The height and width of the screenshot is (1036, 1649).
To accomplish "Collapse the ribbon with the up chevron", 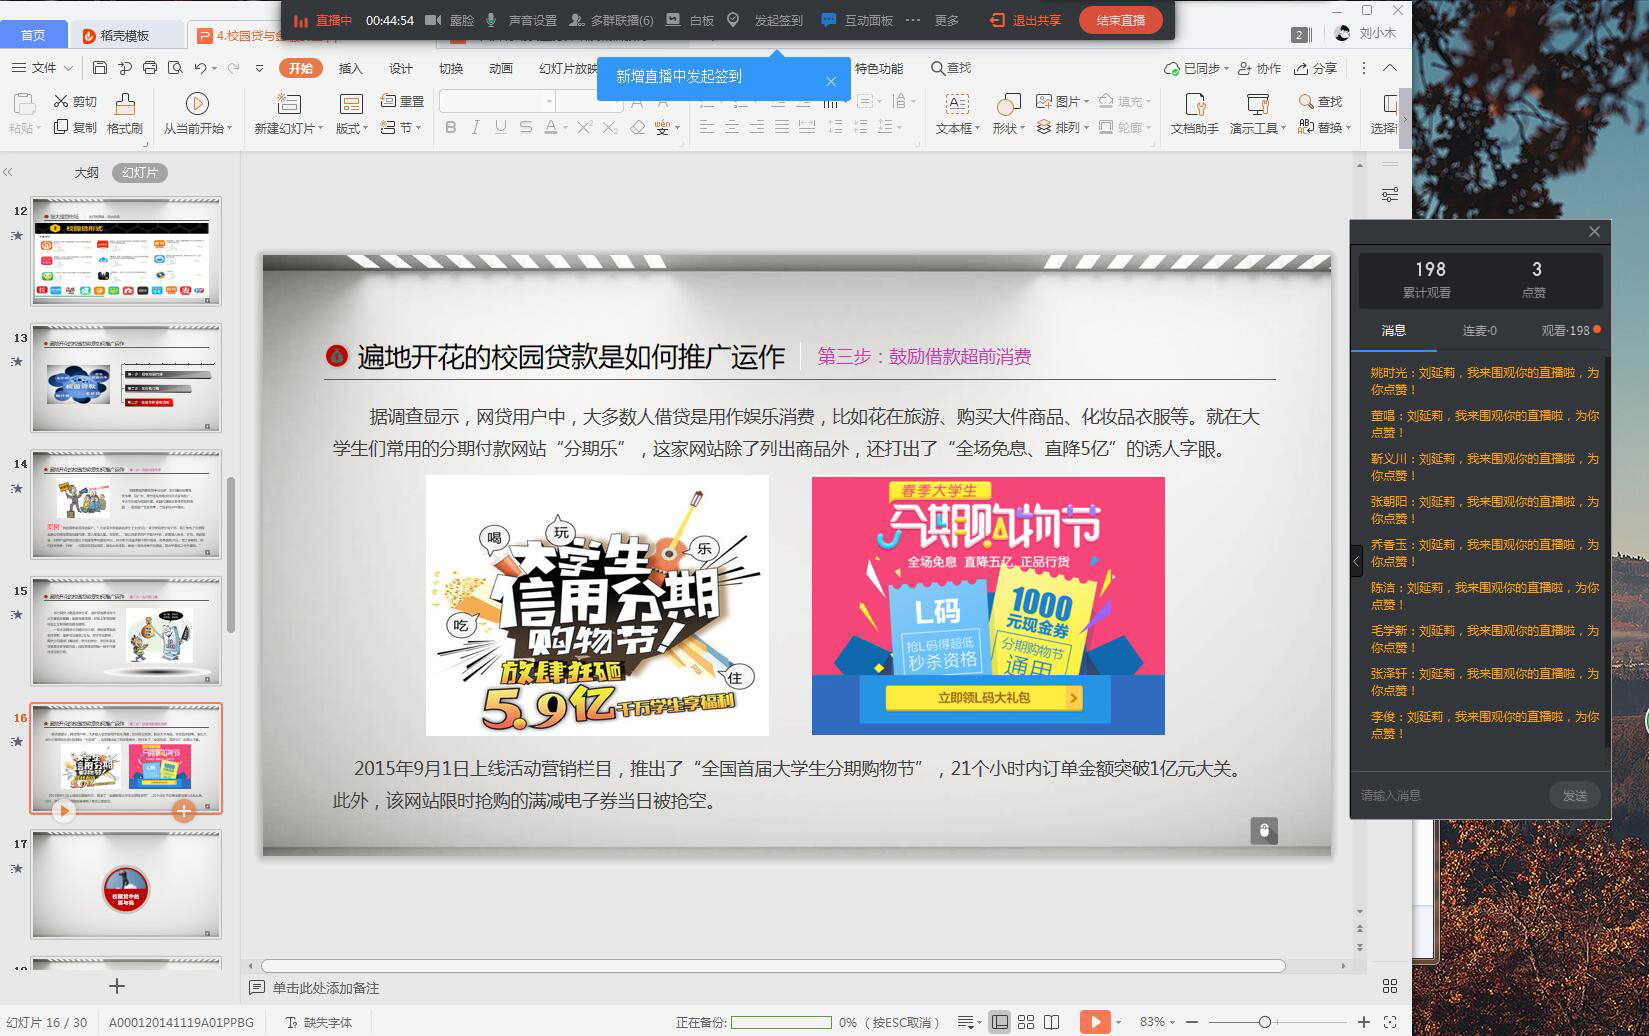I will click(1390, 68).
